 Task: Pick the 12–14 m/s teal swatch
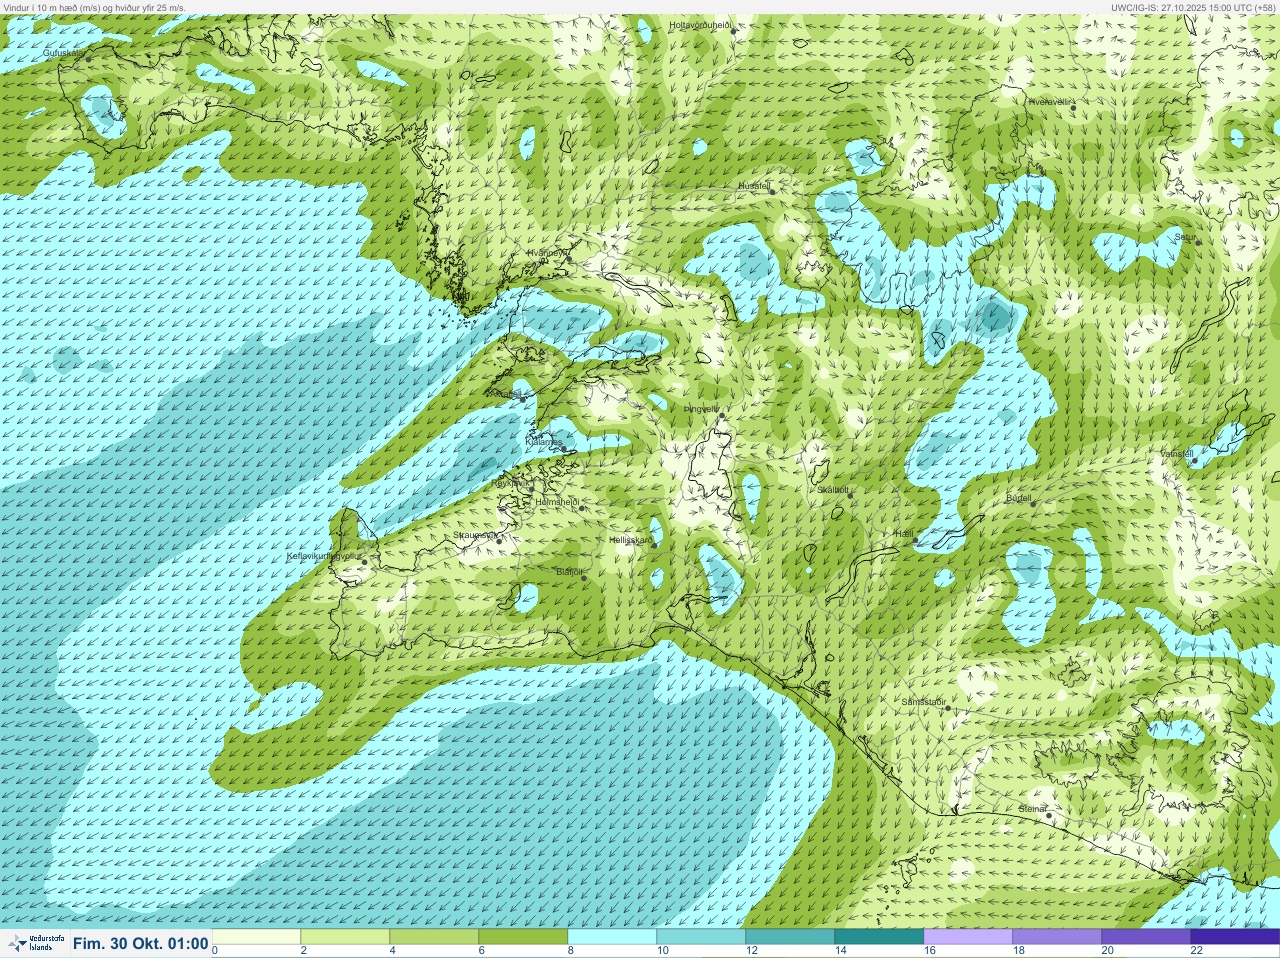(x=790, y=937)
